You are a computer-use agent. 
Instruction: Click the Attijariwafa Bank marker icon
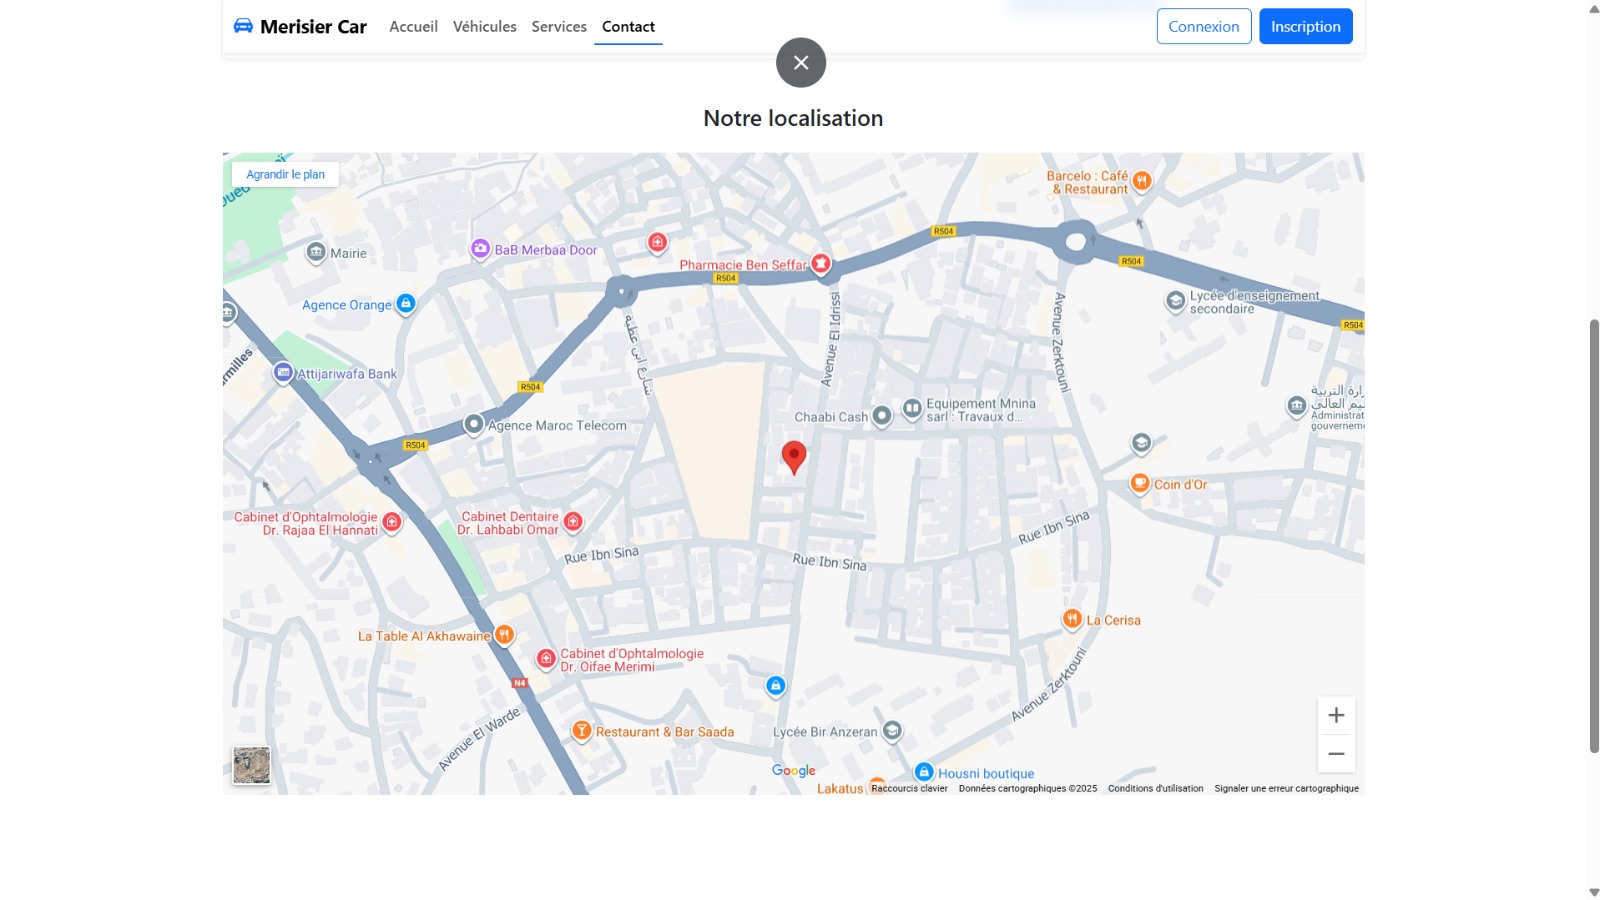(283, 373)
